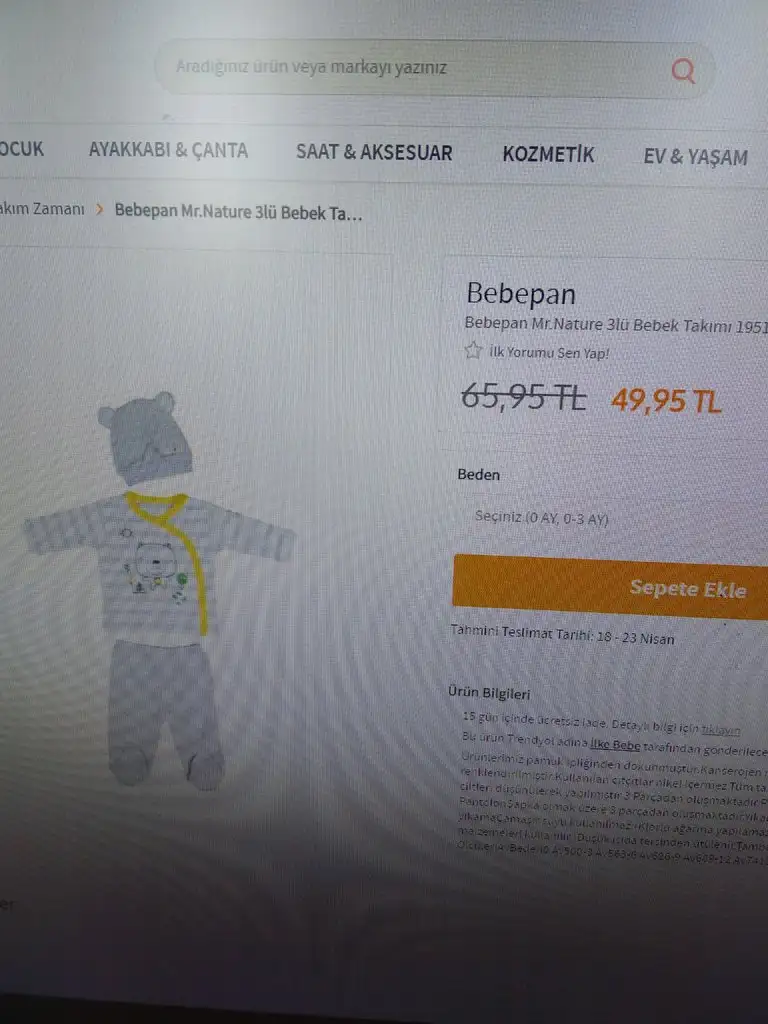Click the İlk Yorumu Sen Yap link

click(x=549, y=353)
